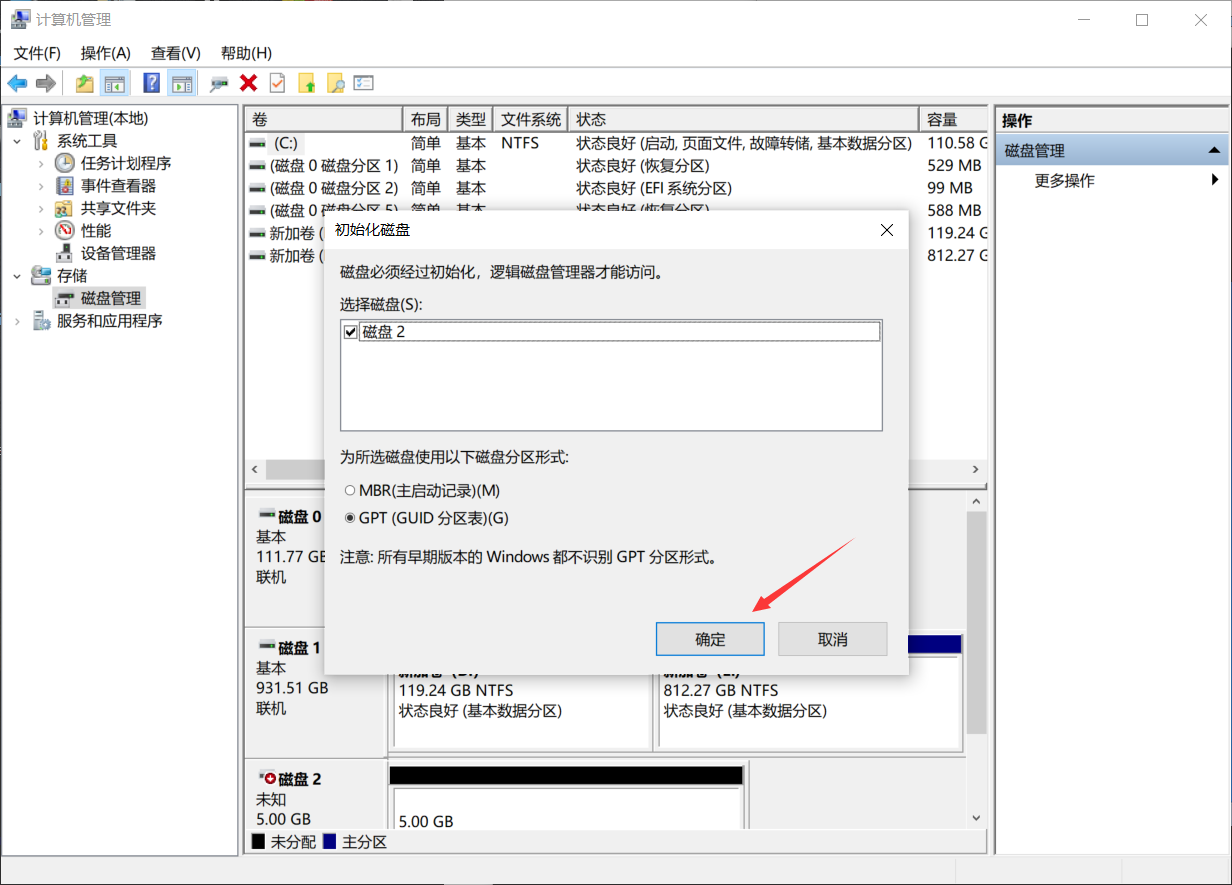Collapse 磁盘管理 section in 操作 pane

[1214, 151]
